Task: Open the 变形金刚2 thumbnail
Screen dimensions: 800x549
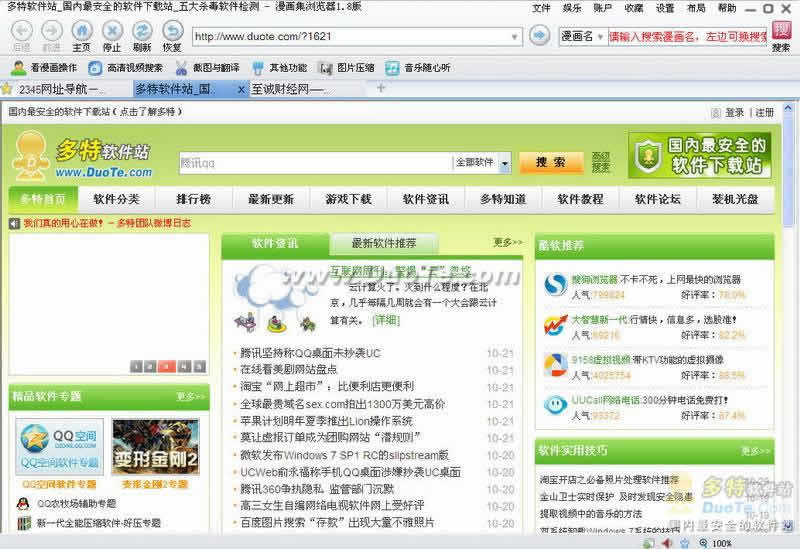Action: coord(155,447)
